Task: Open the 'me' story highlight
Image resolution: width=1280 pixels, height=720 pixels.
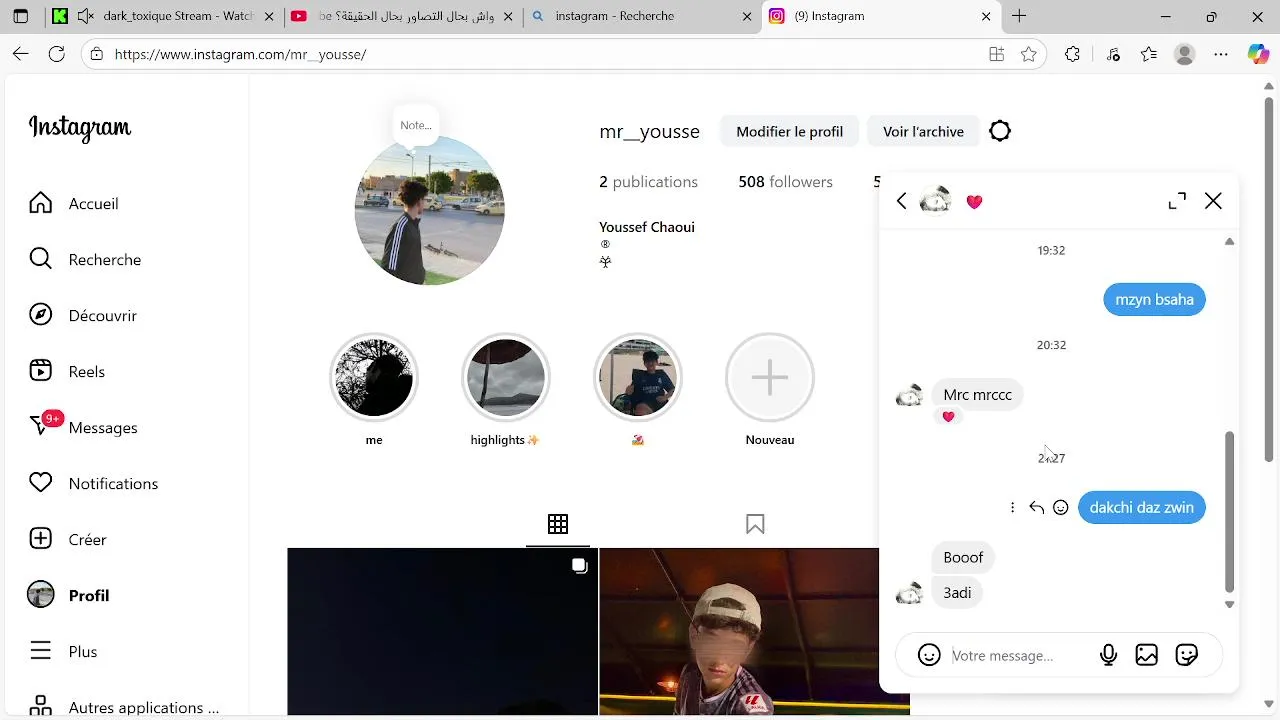Action: [374, 378]
